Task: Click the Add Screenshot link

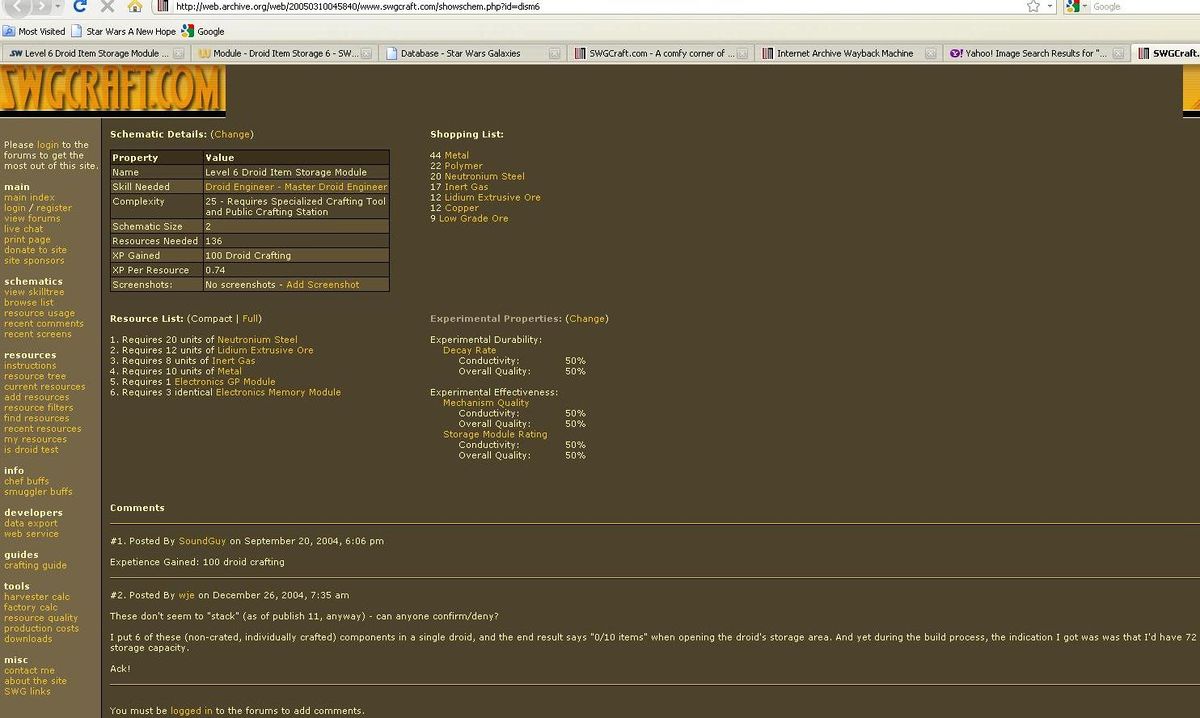Action: pyautogui.click(x=322, y=285)
